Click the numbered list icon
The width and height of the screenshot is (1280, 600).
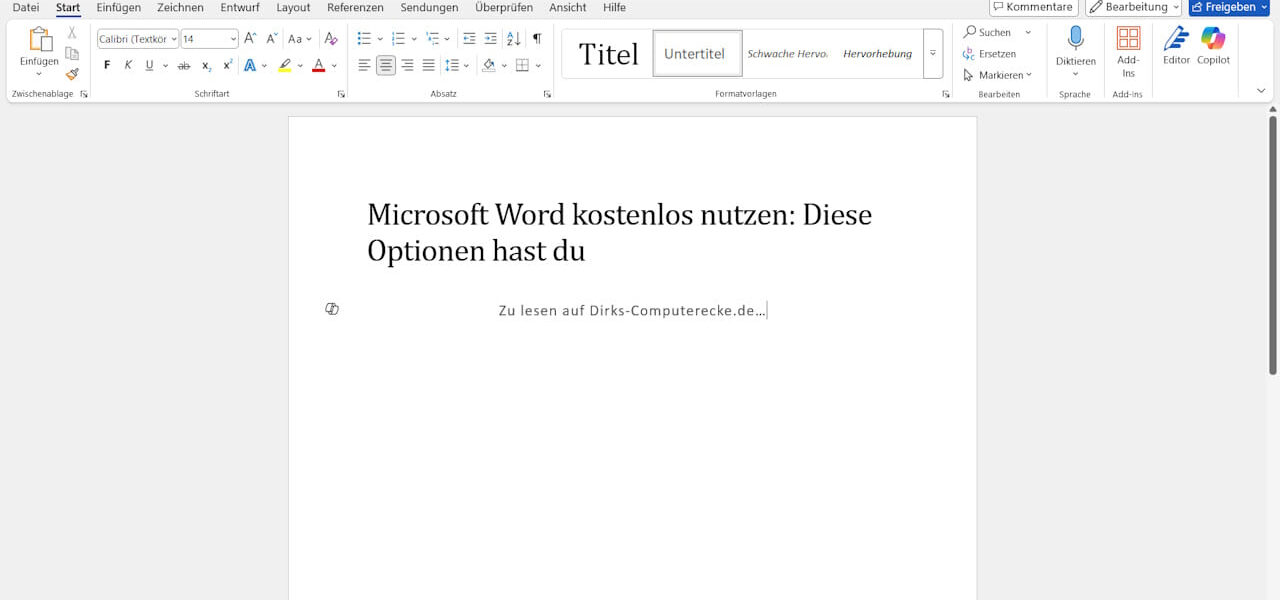tap(398, 39)
